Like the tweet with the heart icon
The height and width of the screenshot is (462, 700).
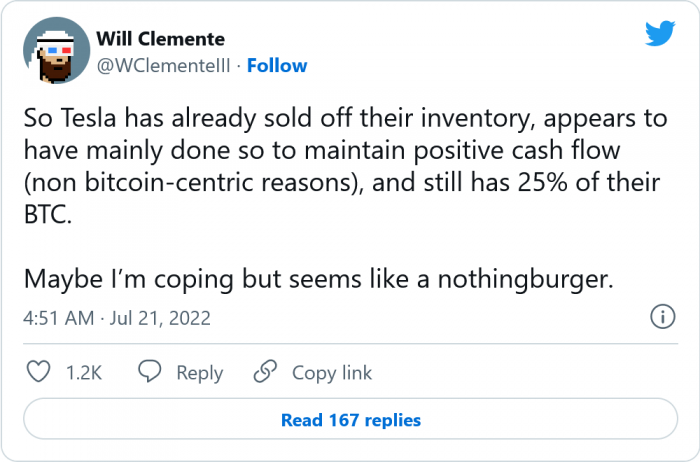(x=38, y=372)
